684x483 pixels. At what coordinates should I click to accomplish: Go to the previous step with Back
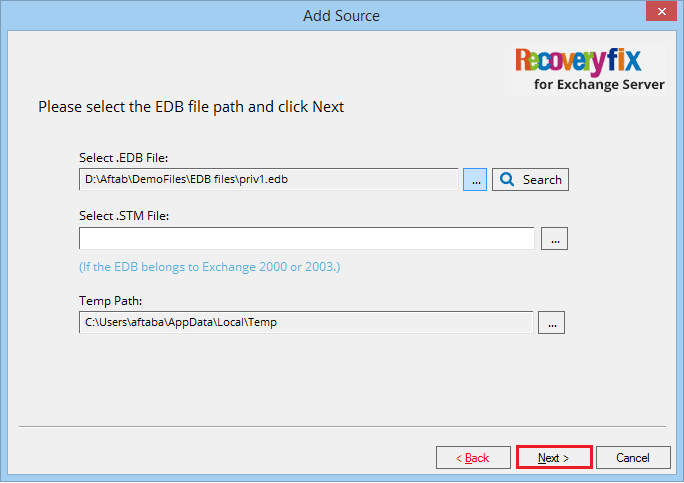tap(473, 458)
